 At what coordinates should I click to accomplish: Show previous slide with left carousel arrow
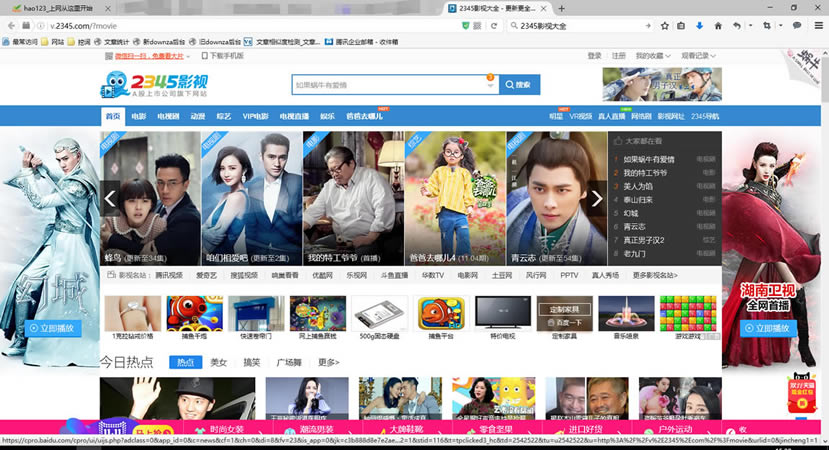110,198
